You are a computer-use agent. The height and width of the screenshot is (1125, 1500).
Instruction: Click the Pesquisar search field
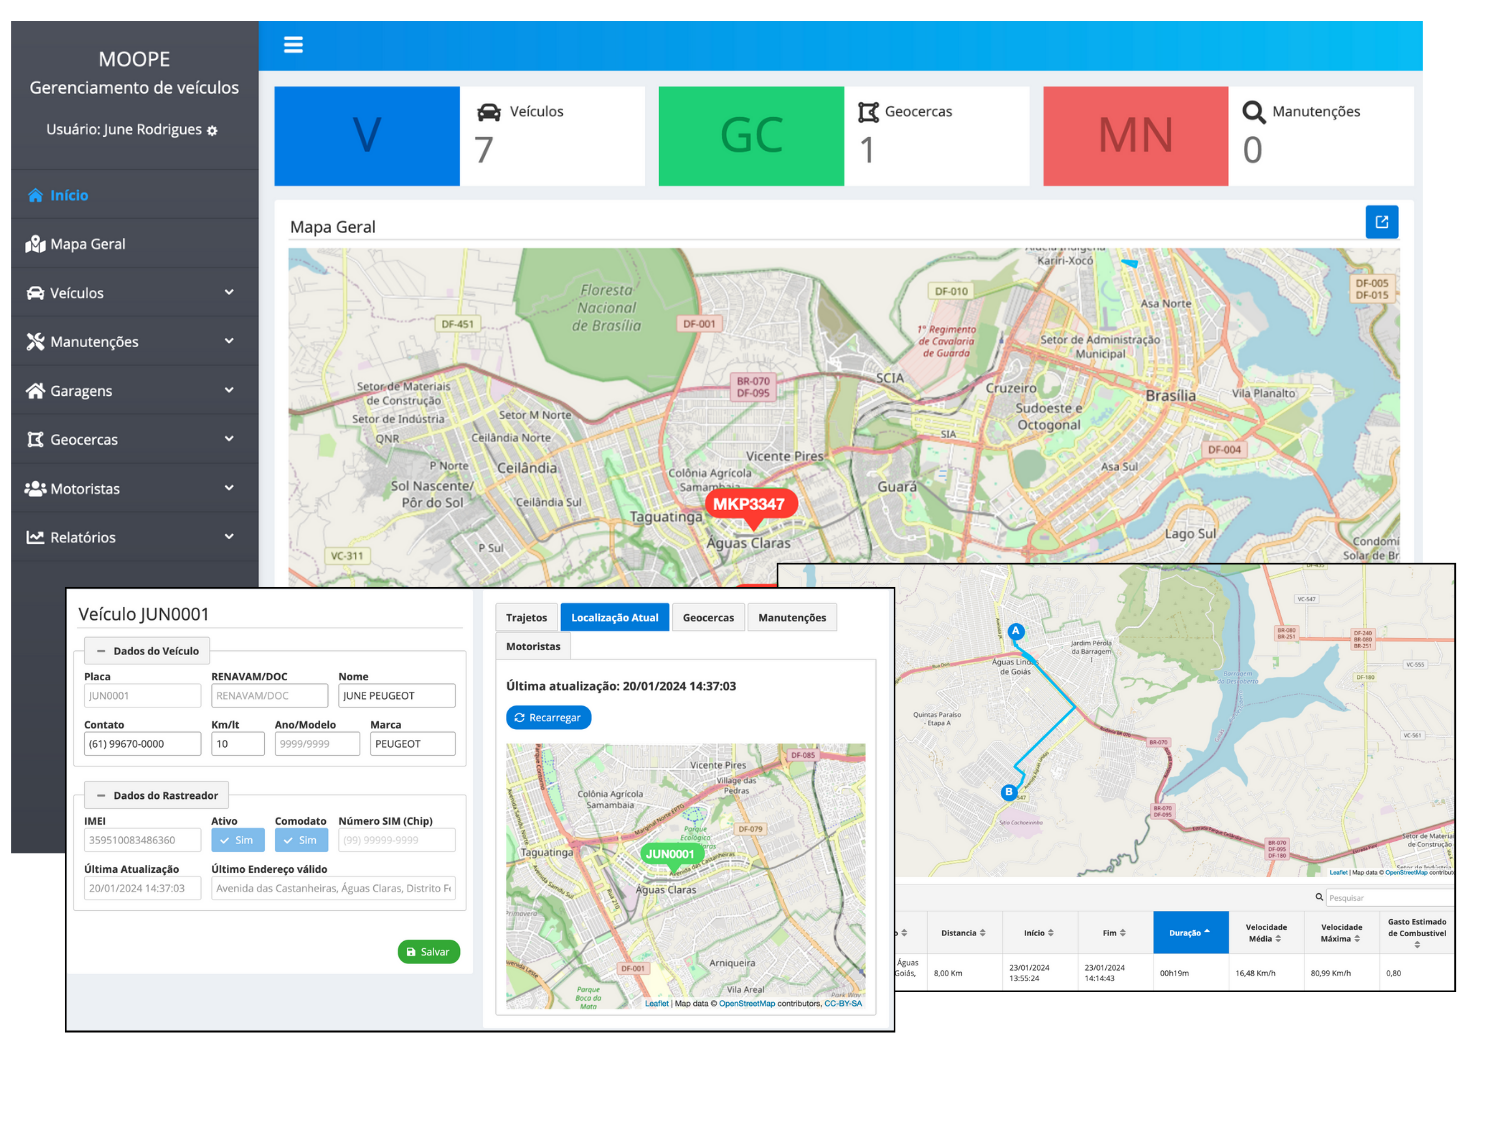(x=1390, y=898)
